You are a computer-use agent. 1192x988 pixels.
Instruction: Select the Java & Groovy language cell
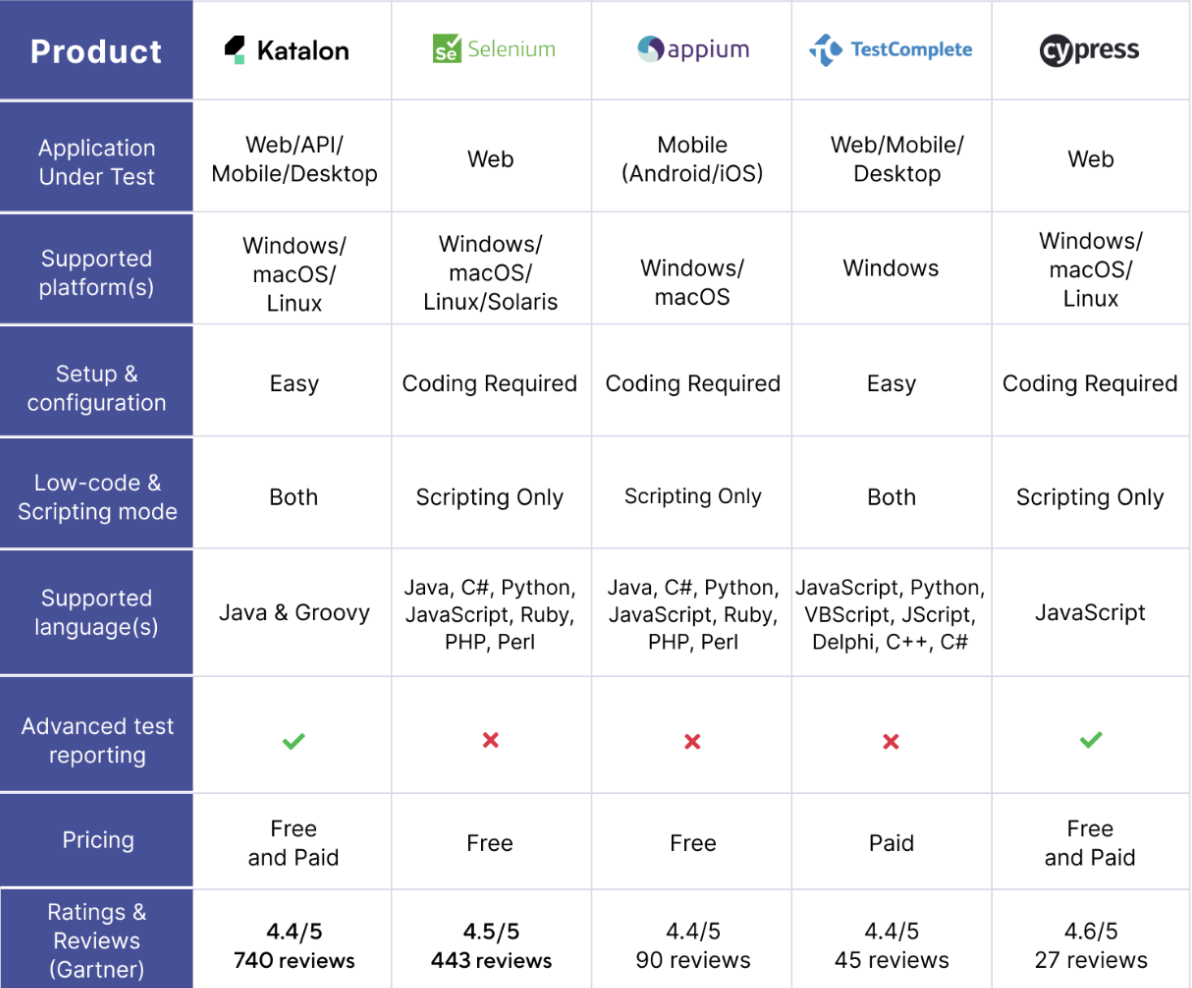(x=294, y=612)
